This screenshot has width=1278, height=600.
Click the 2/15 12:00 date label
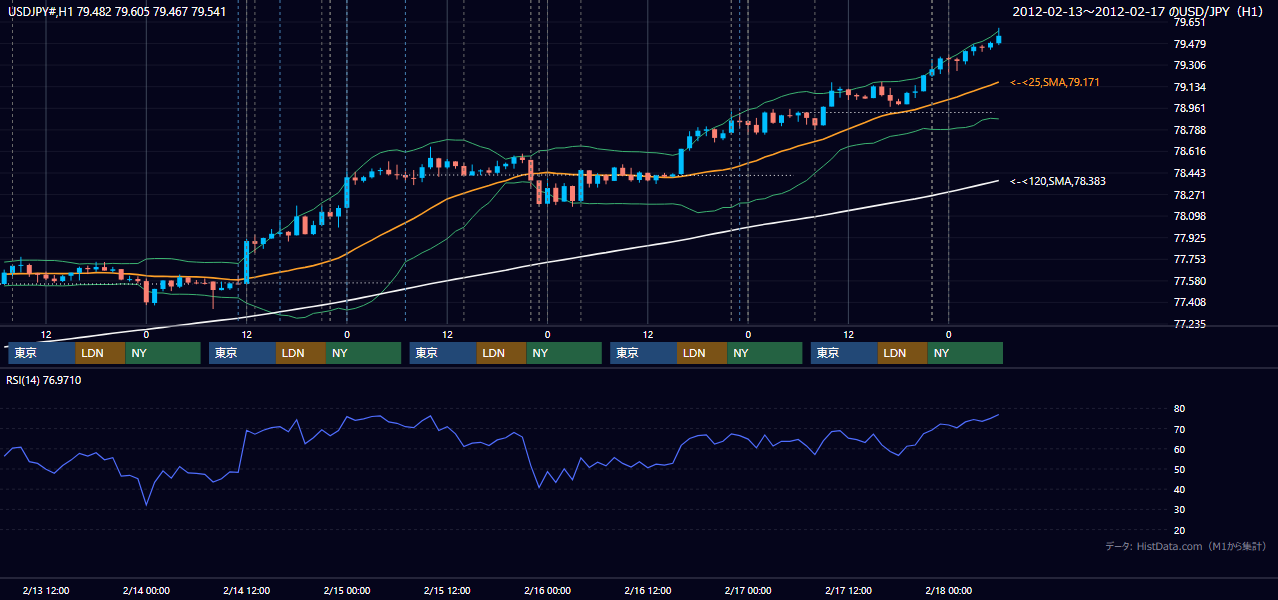pos(447,590)
